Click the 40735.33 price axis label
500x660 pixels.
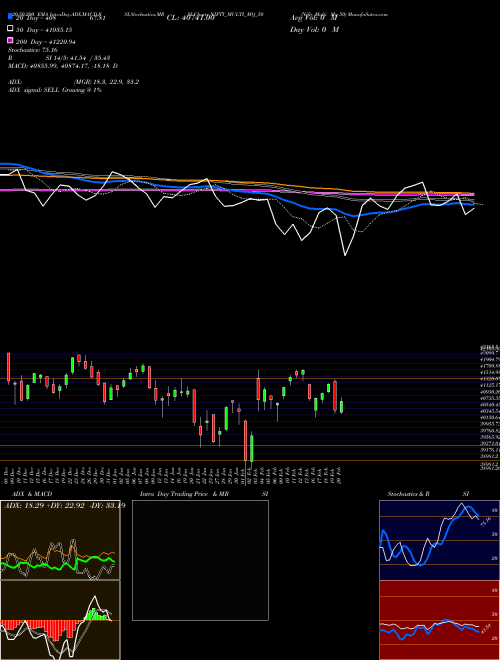[x=489, y=398]
